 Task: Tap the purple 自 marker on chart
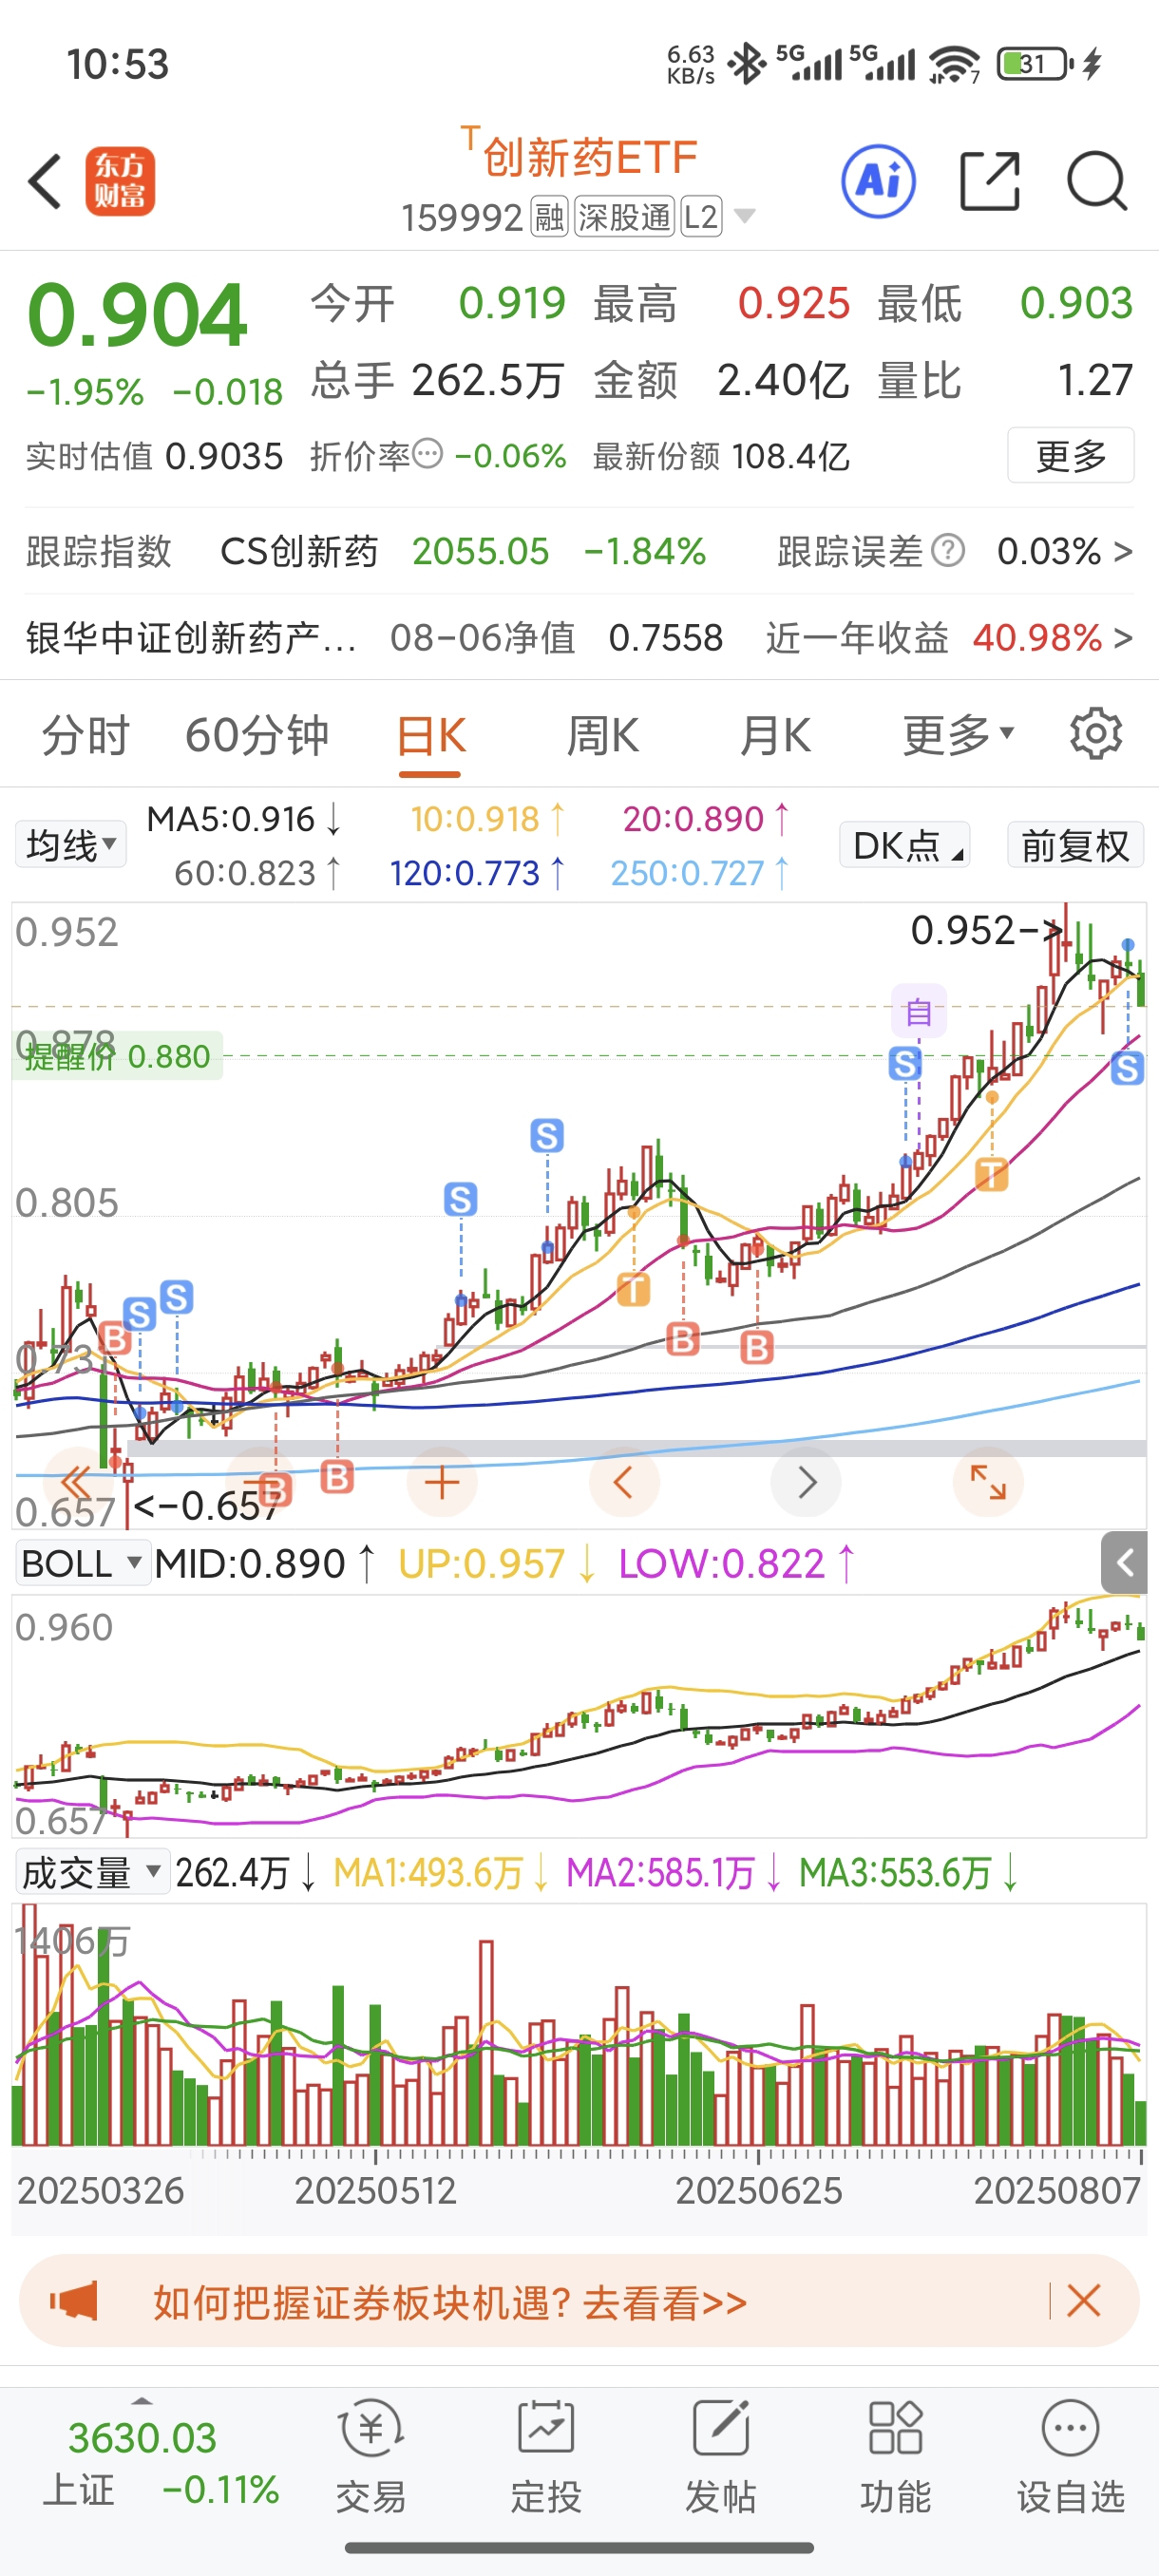pos(919,1011)
